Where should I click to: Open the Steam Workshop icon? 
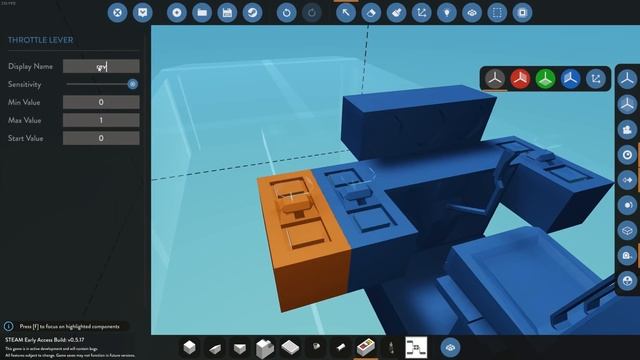pos(253,13)
